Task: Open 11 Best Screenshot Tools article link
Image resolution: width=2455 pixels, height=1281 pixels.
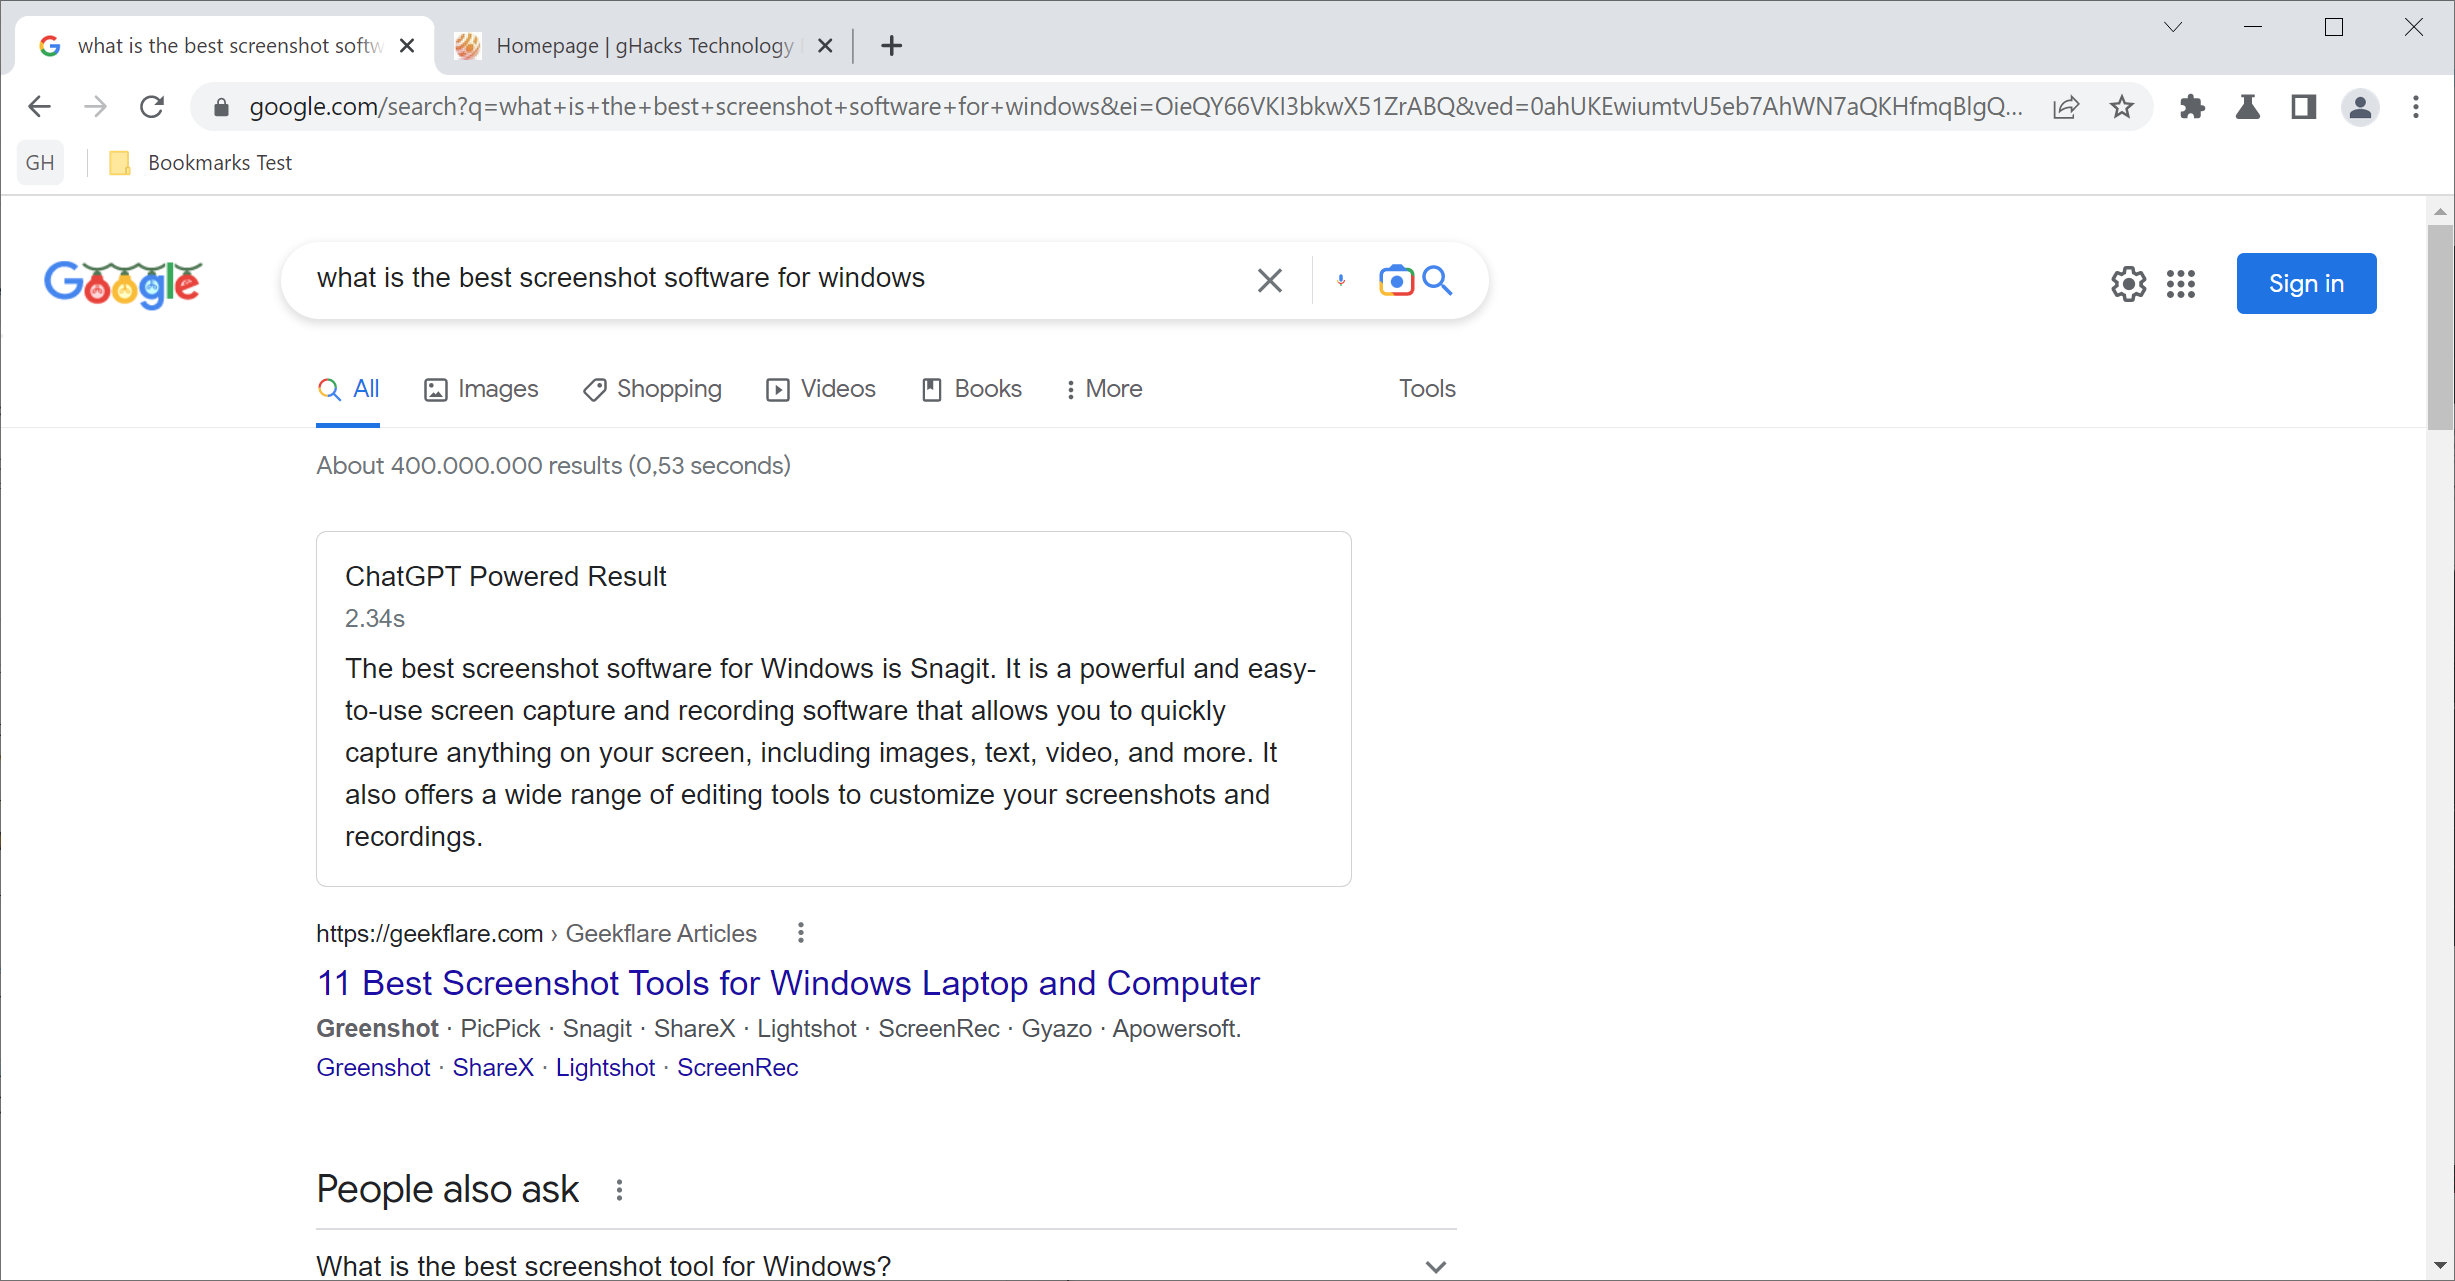Action: tap(787, 982)
